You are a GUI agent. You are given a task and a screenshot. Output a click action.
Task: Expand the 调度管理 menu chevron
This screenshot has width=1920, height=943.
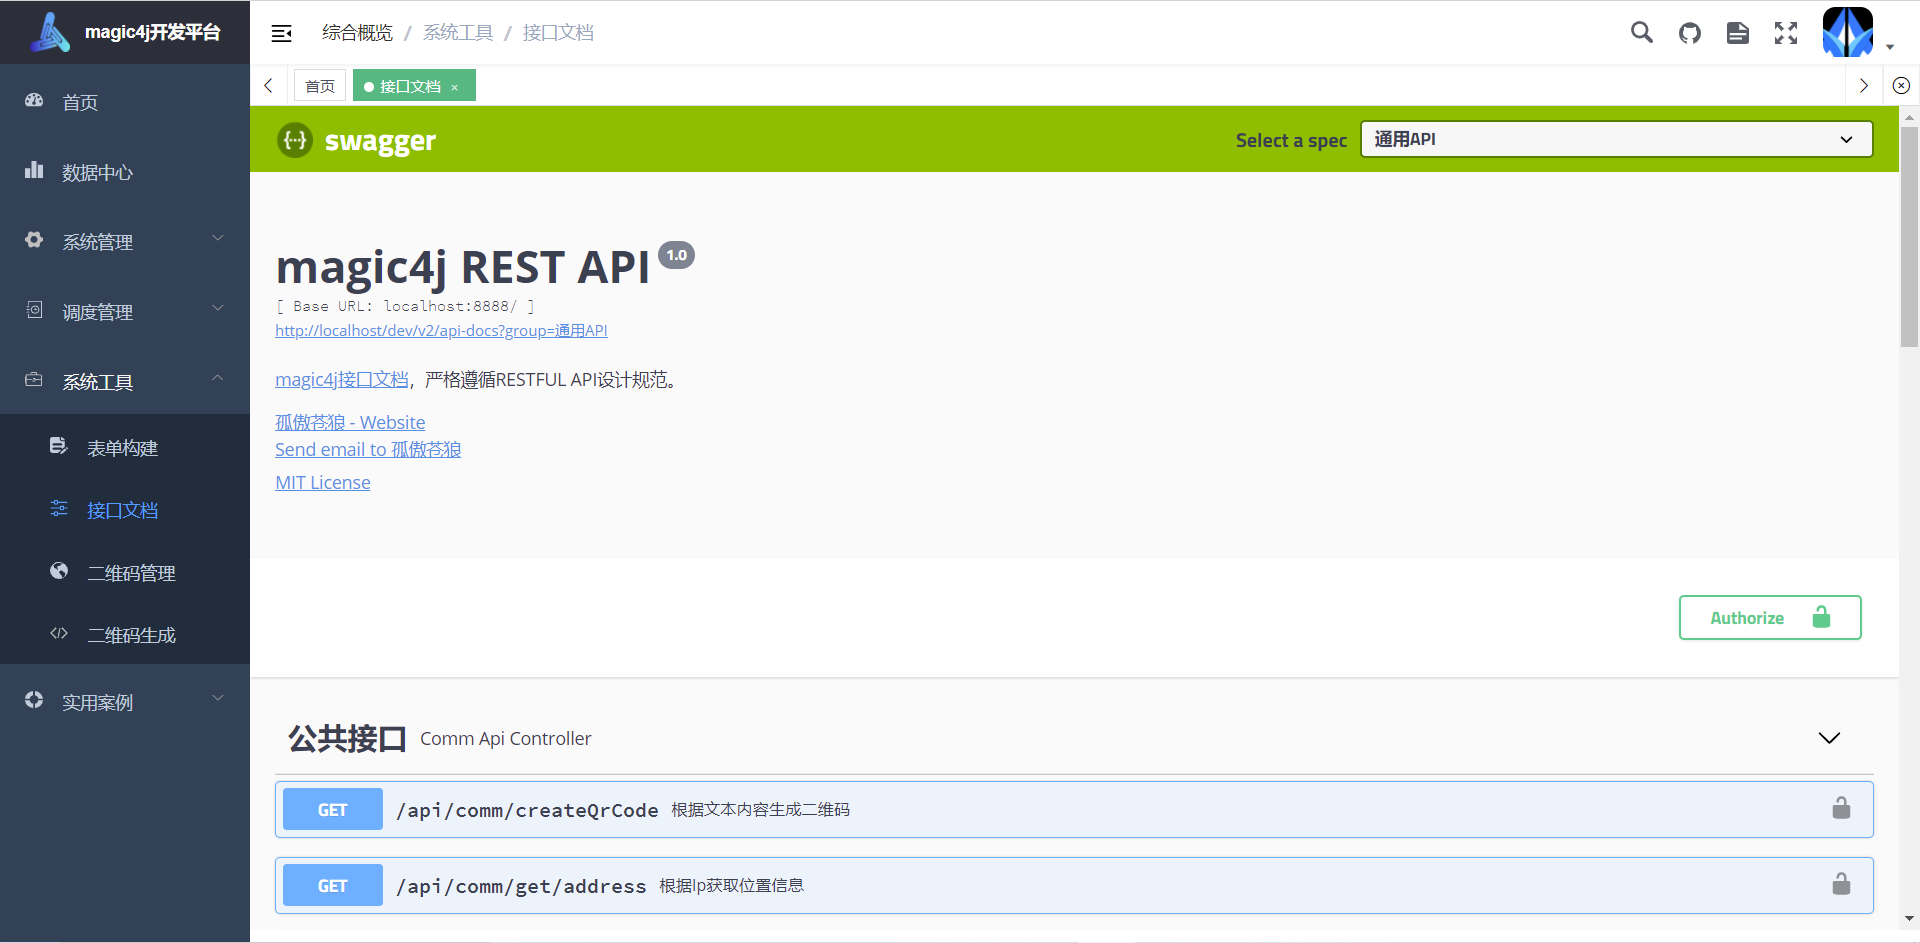pos(218,309)
